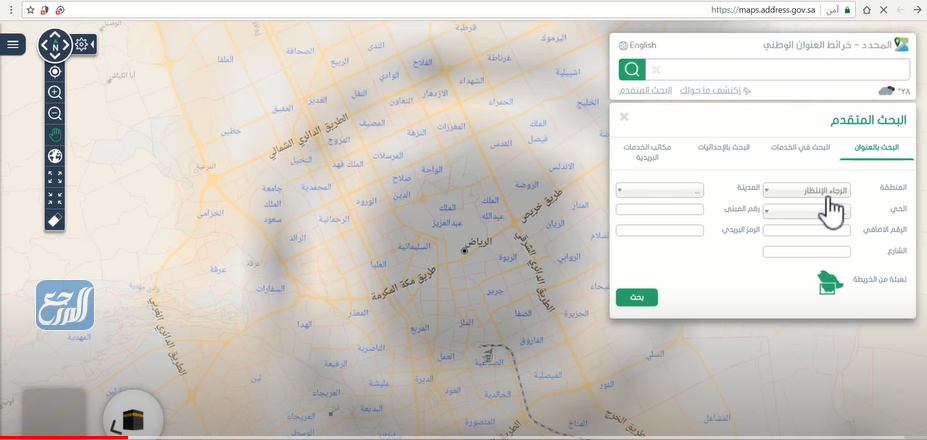The image size is (927, 440).
Task: Switch to البحث في الخدمات tab
Action: pos(807,147)
